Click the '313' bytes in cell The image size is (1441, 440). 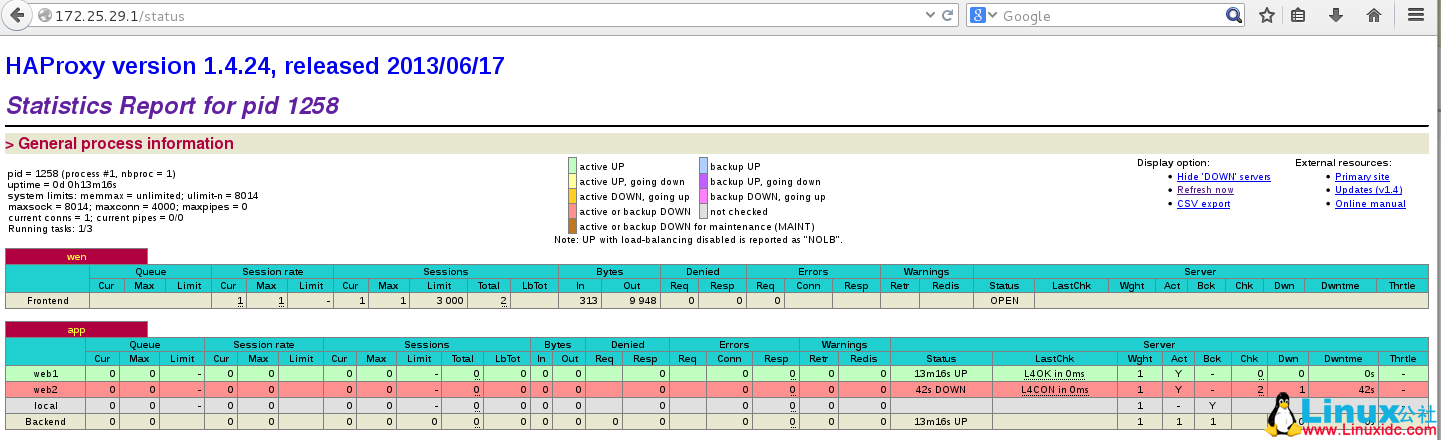pos(582,300)
